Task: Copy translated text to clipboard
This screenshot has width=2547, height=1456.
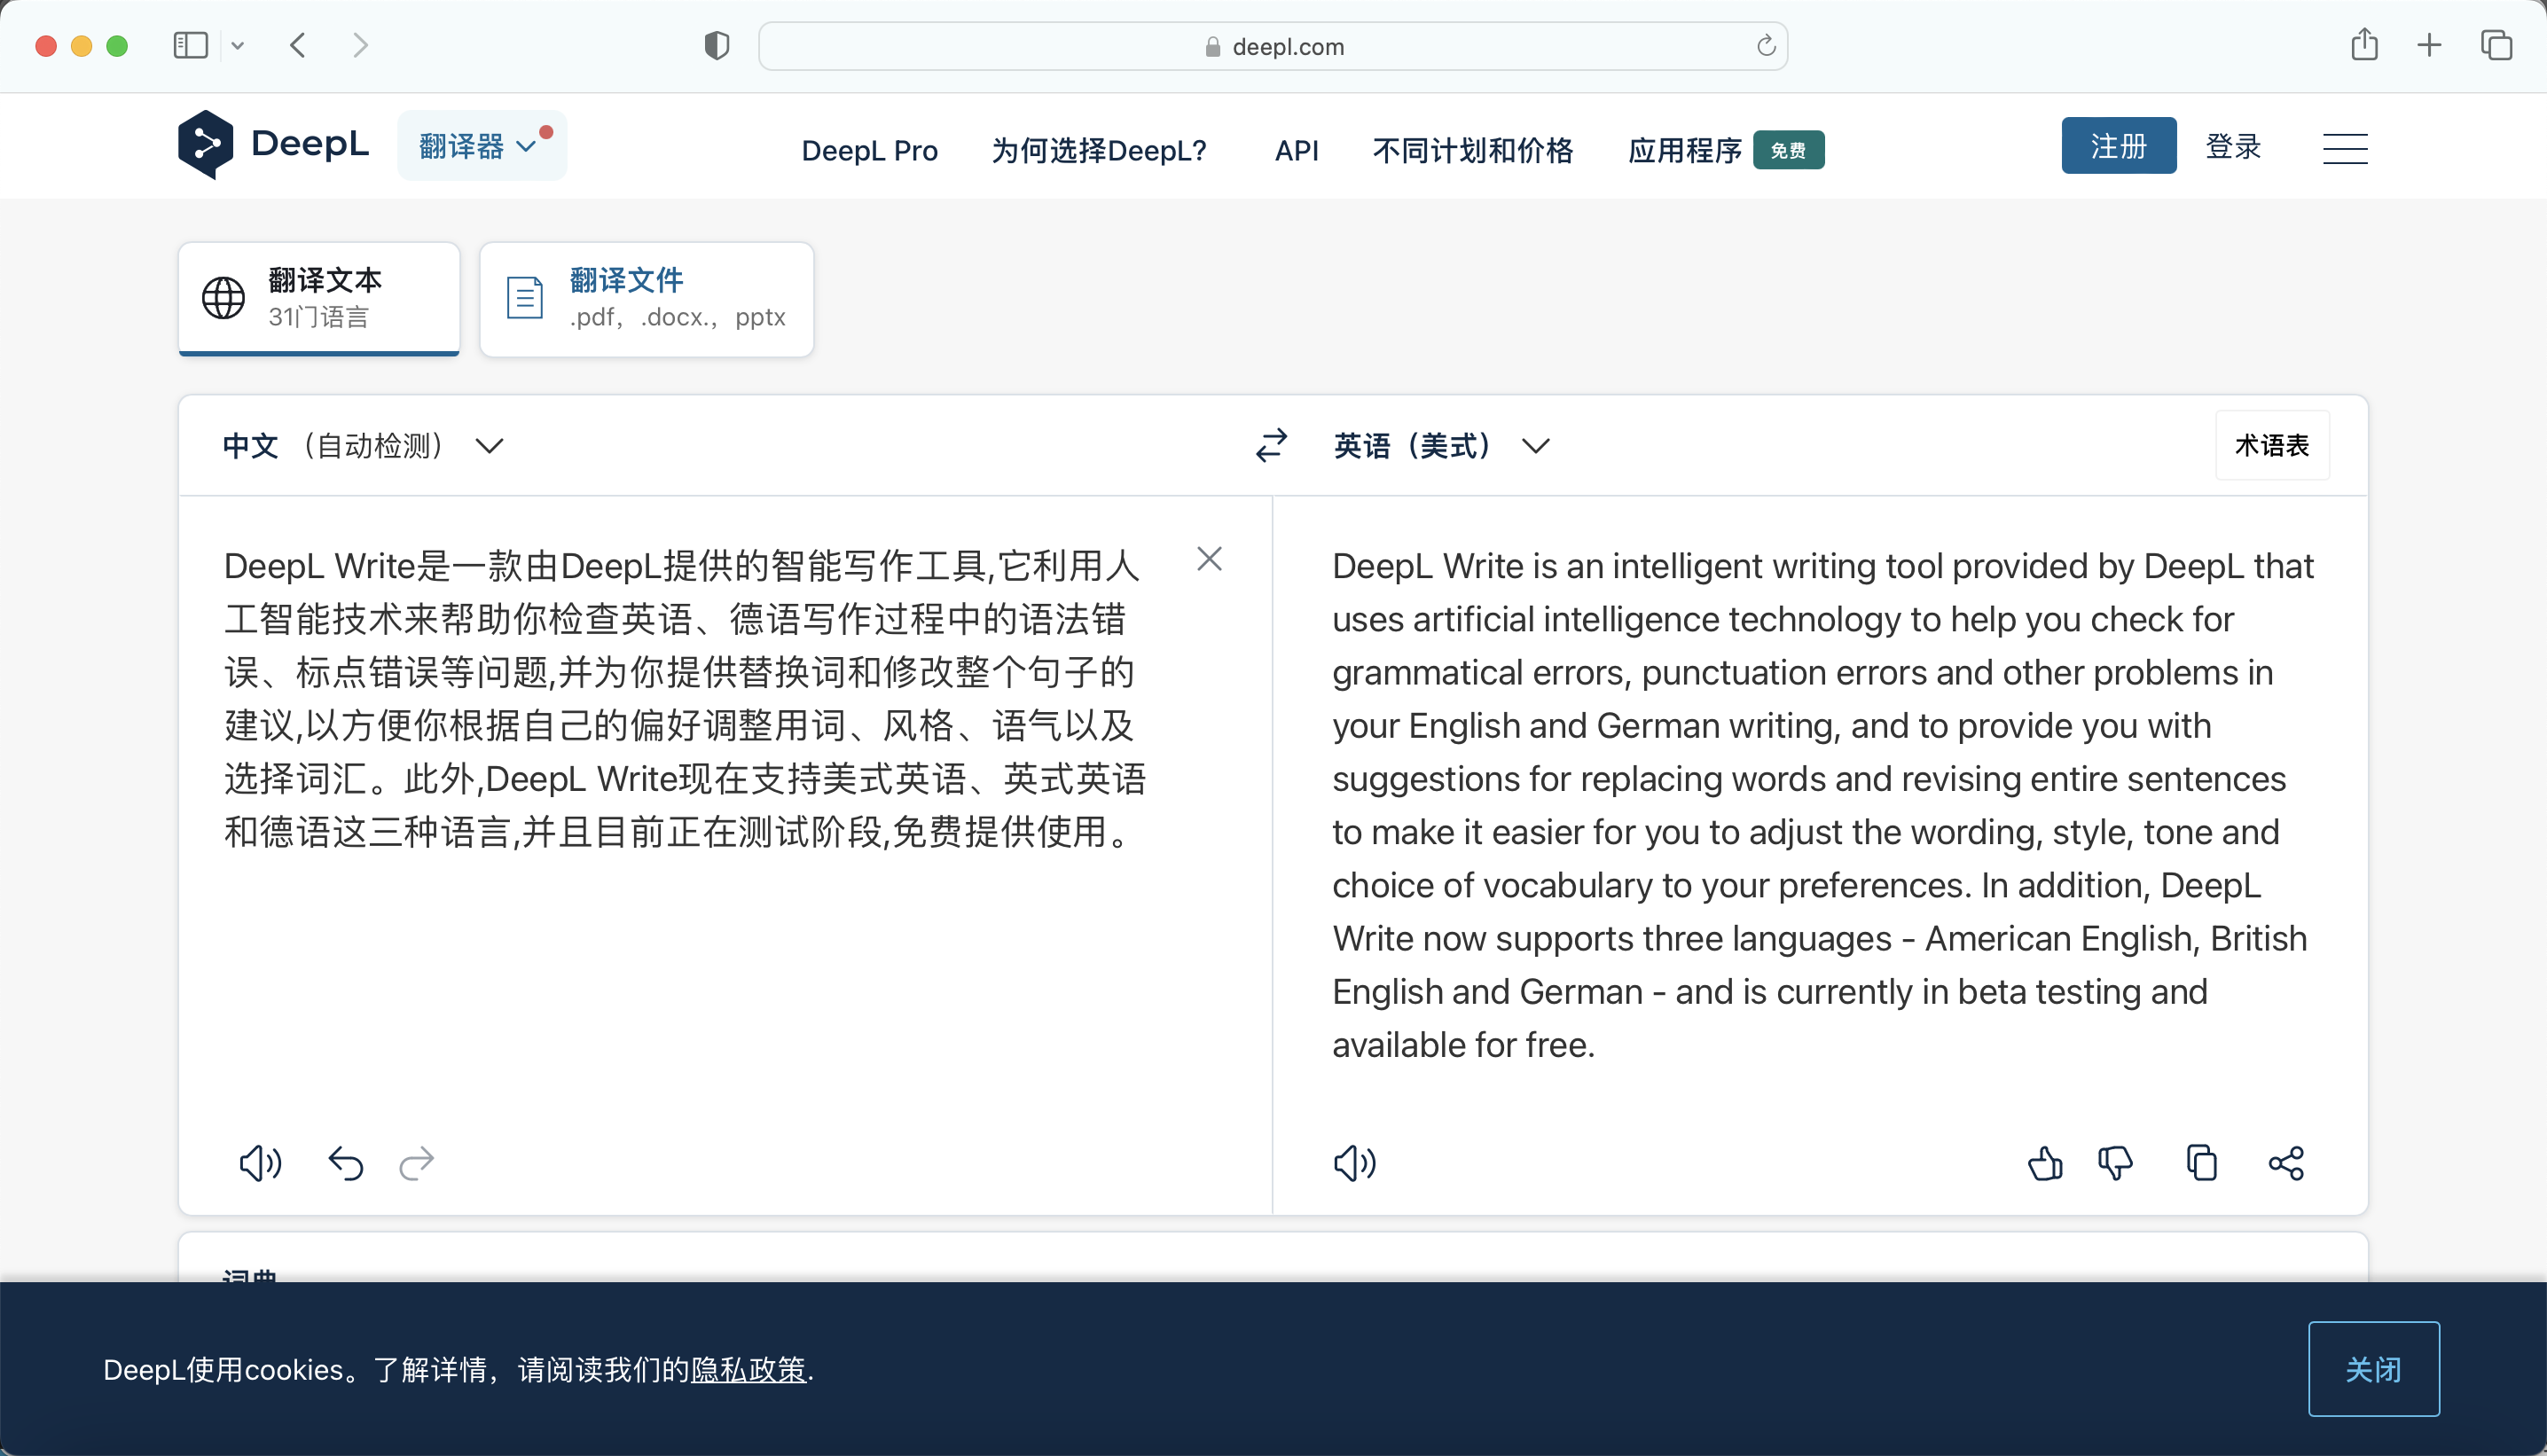Action: click(2201, 1163)
